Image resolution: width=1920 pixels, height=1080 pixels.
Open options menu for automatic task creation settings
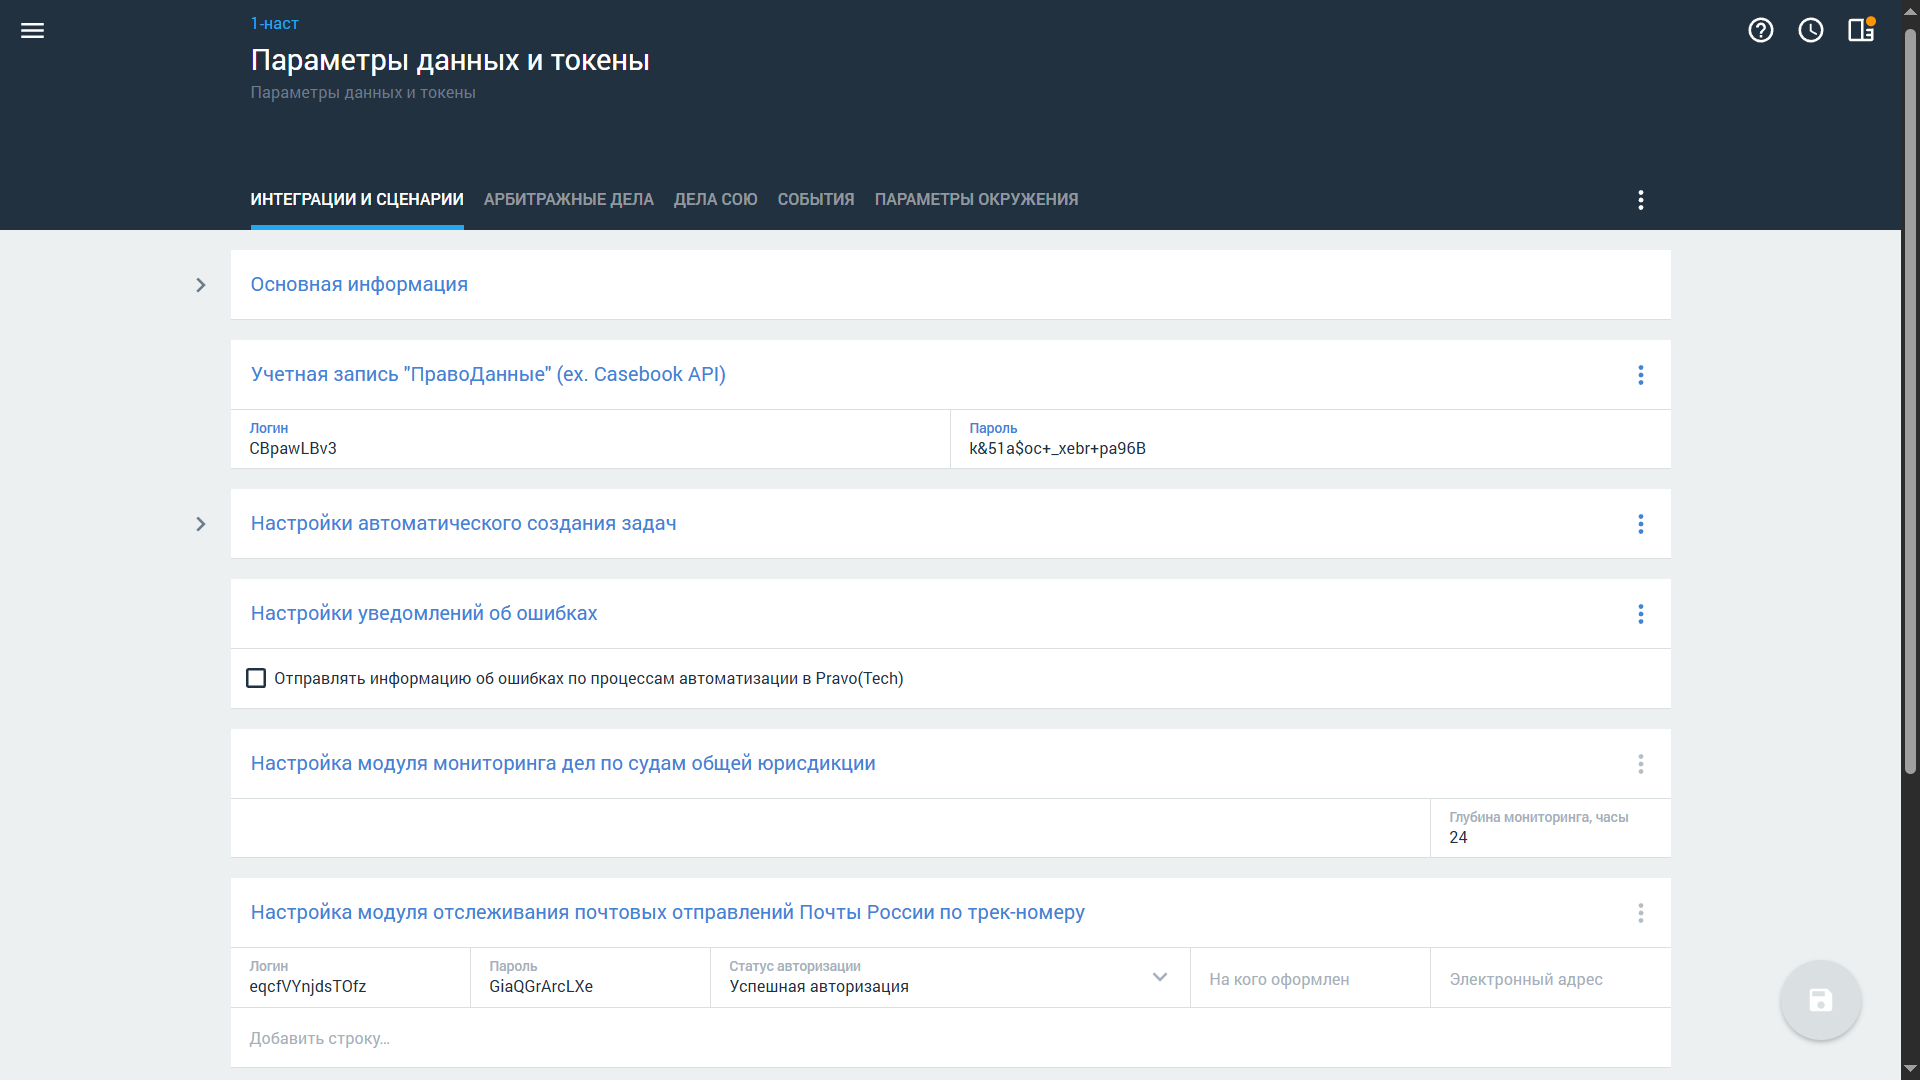(1640, 524)
